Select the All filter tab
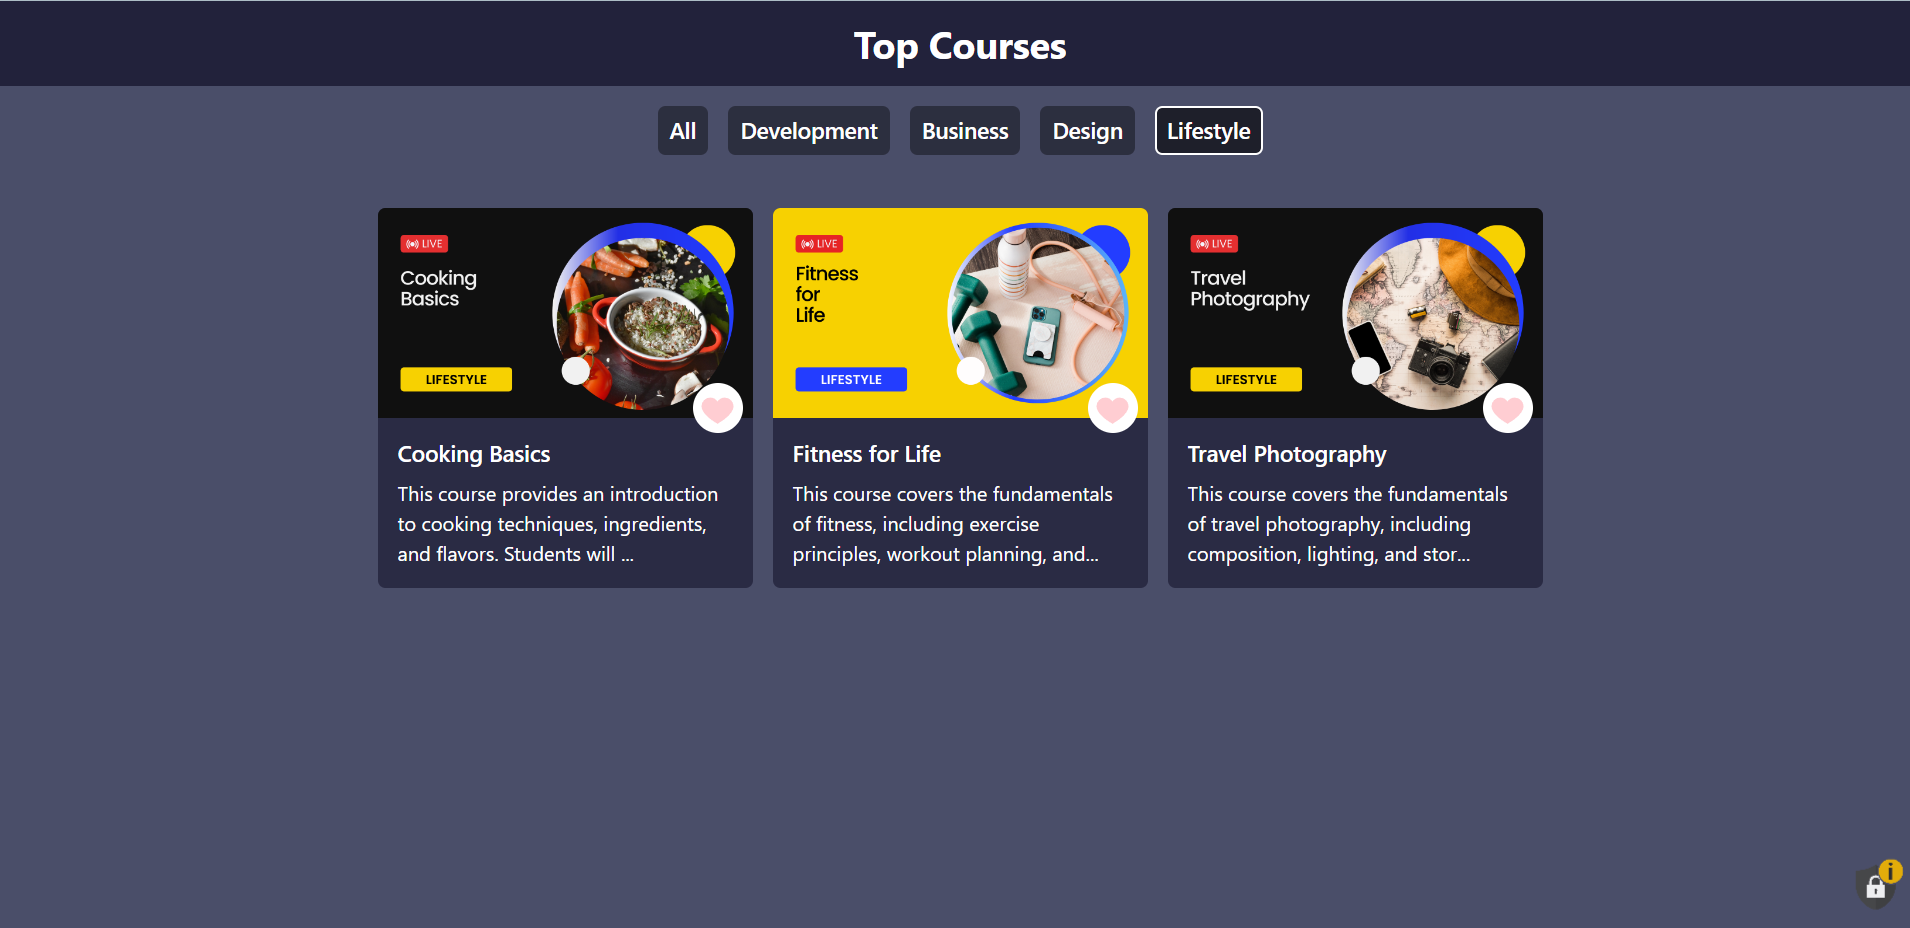 683,131
